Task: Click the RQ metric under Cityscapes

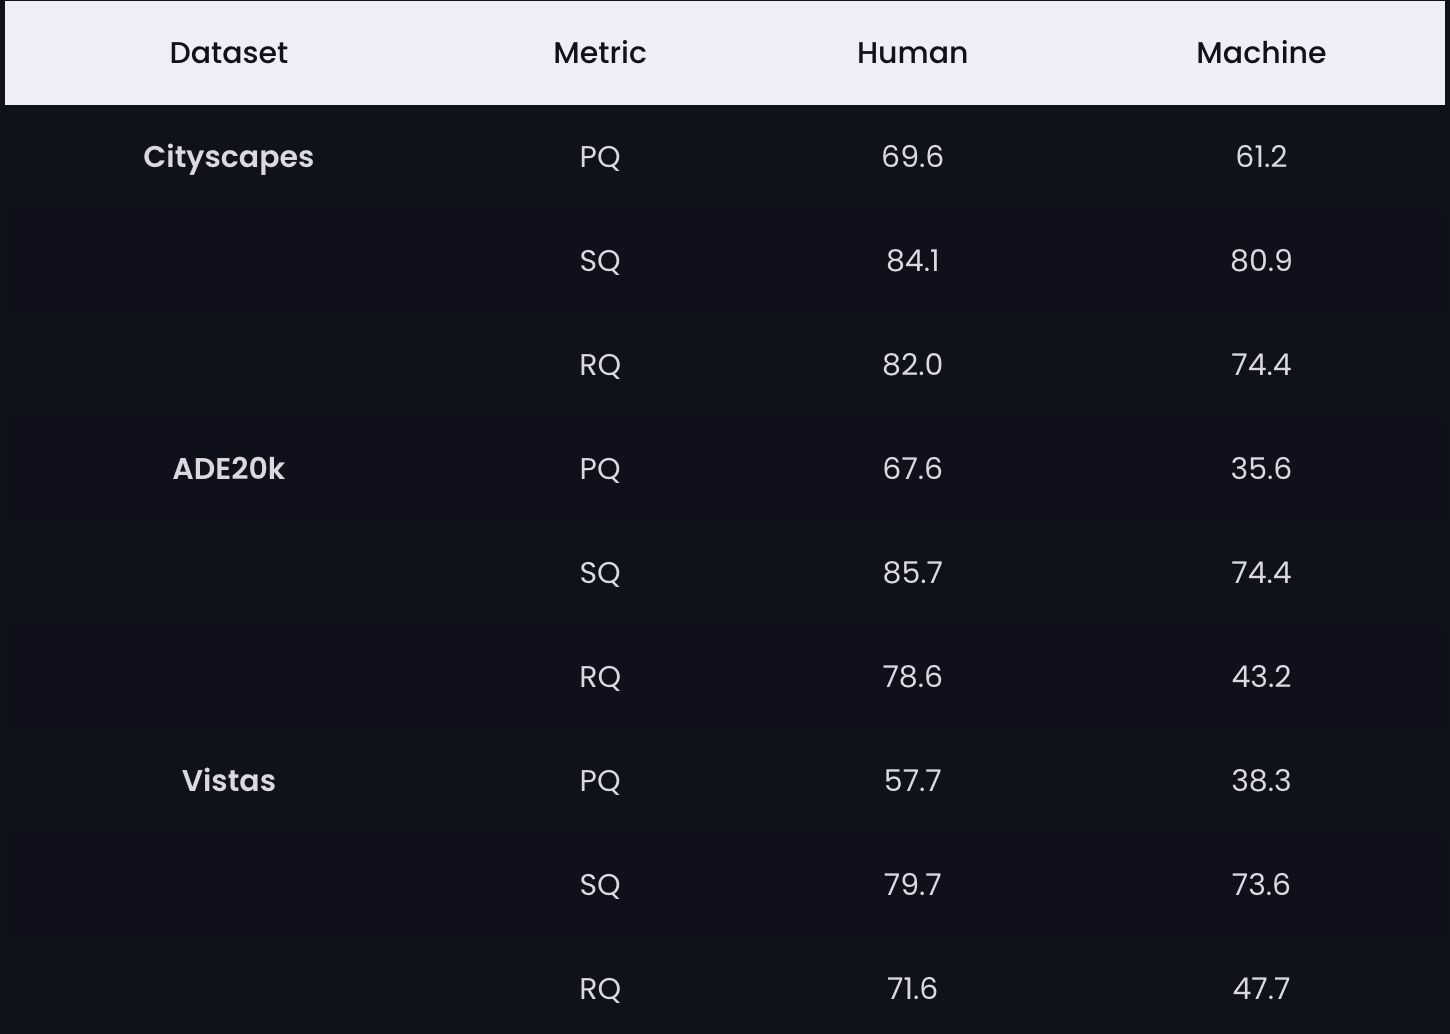Action: (599, 364)
